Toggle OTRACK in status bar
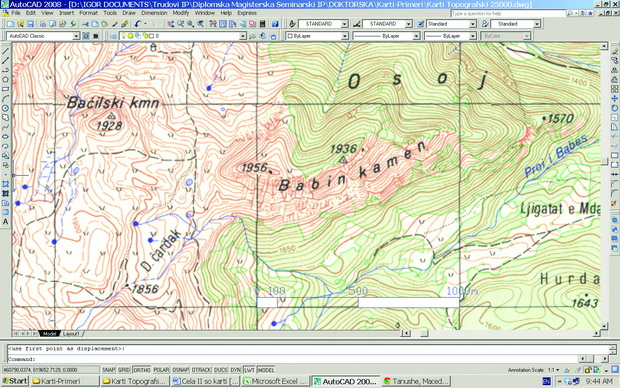The width and height of the screenshot is (620, 388). tap(201, 370)
